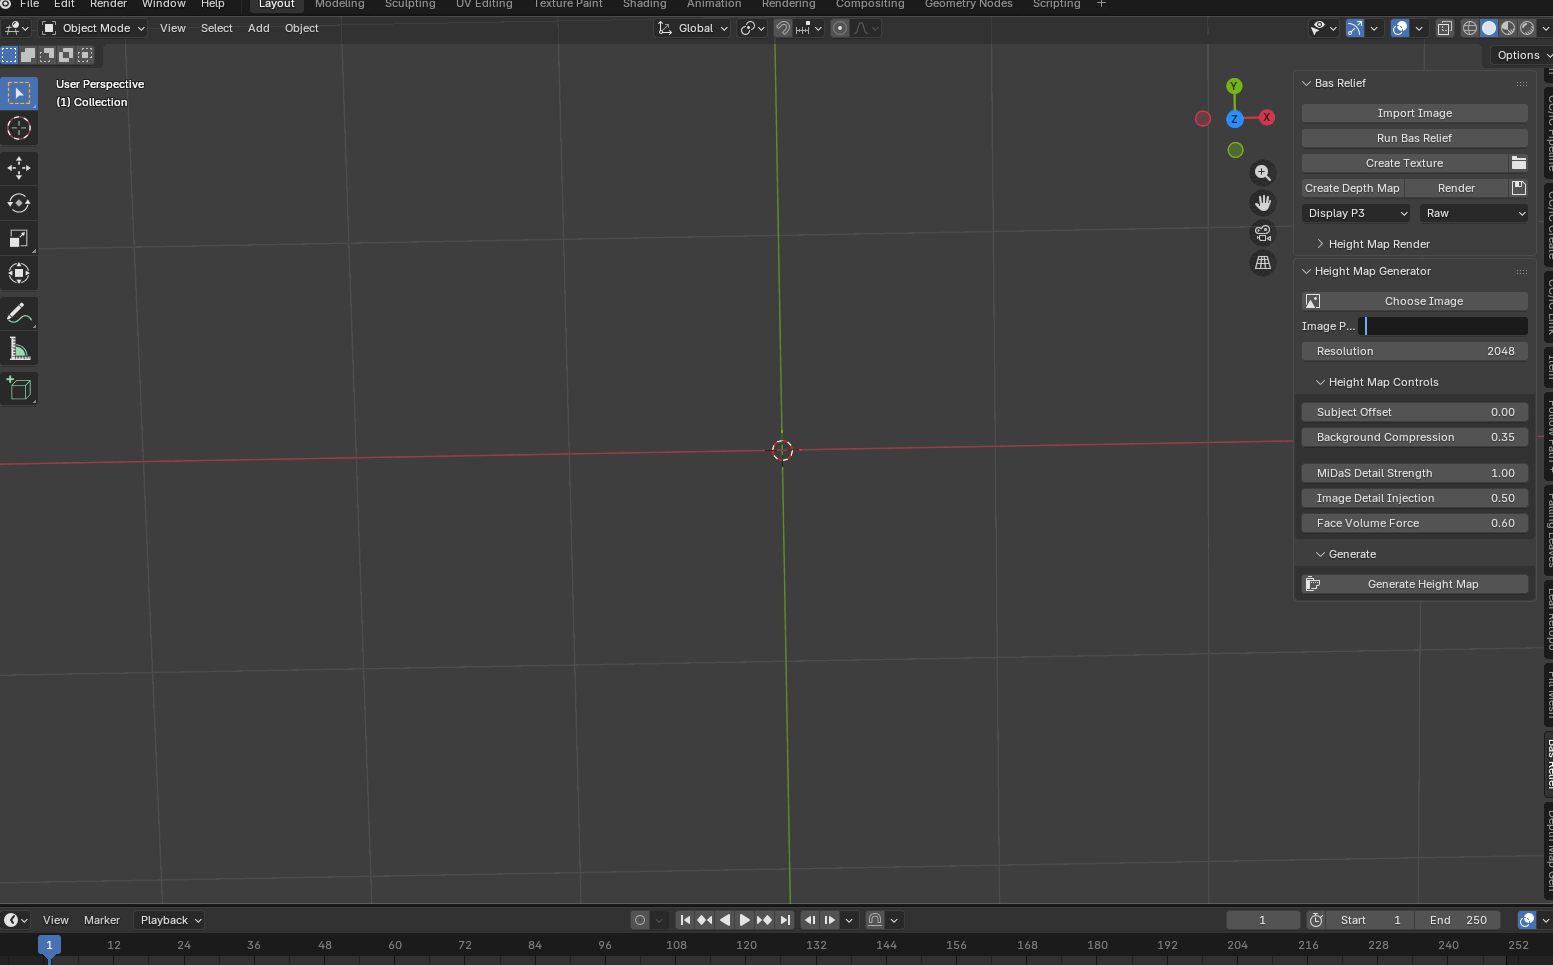Open the Add menu

(259, 28)
